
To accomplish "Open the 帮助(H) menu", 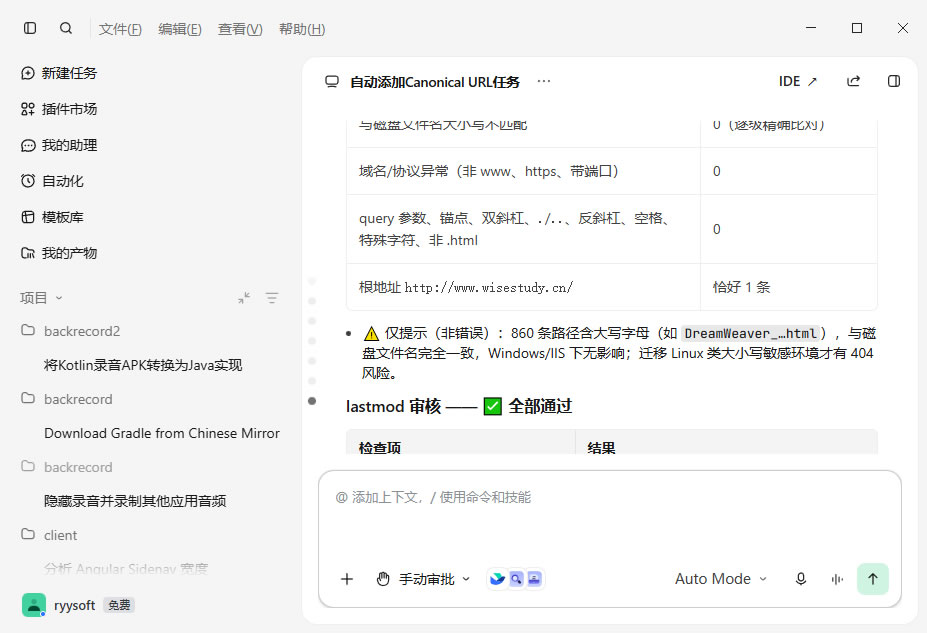I will click(302, 29).
